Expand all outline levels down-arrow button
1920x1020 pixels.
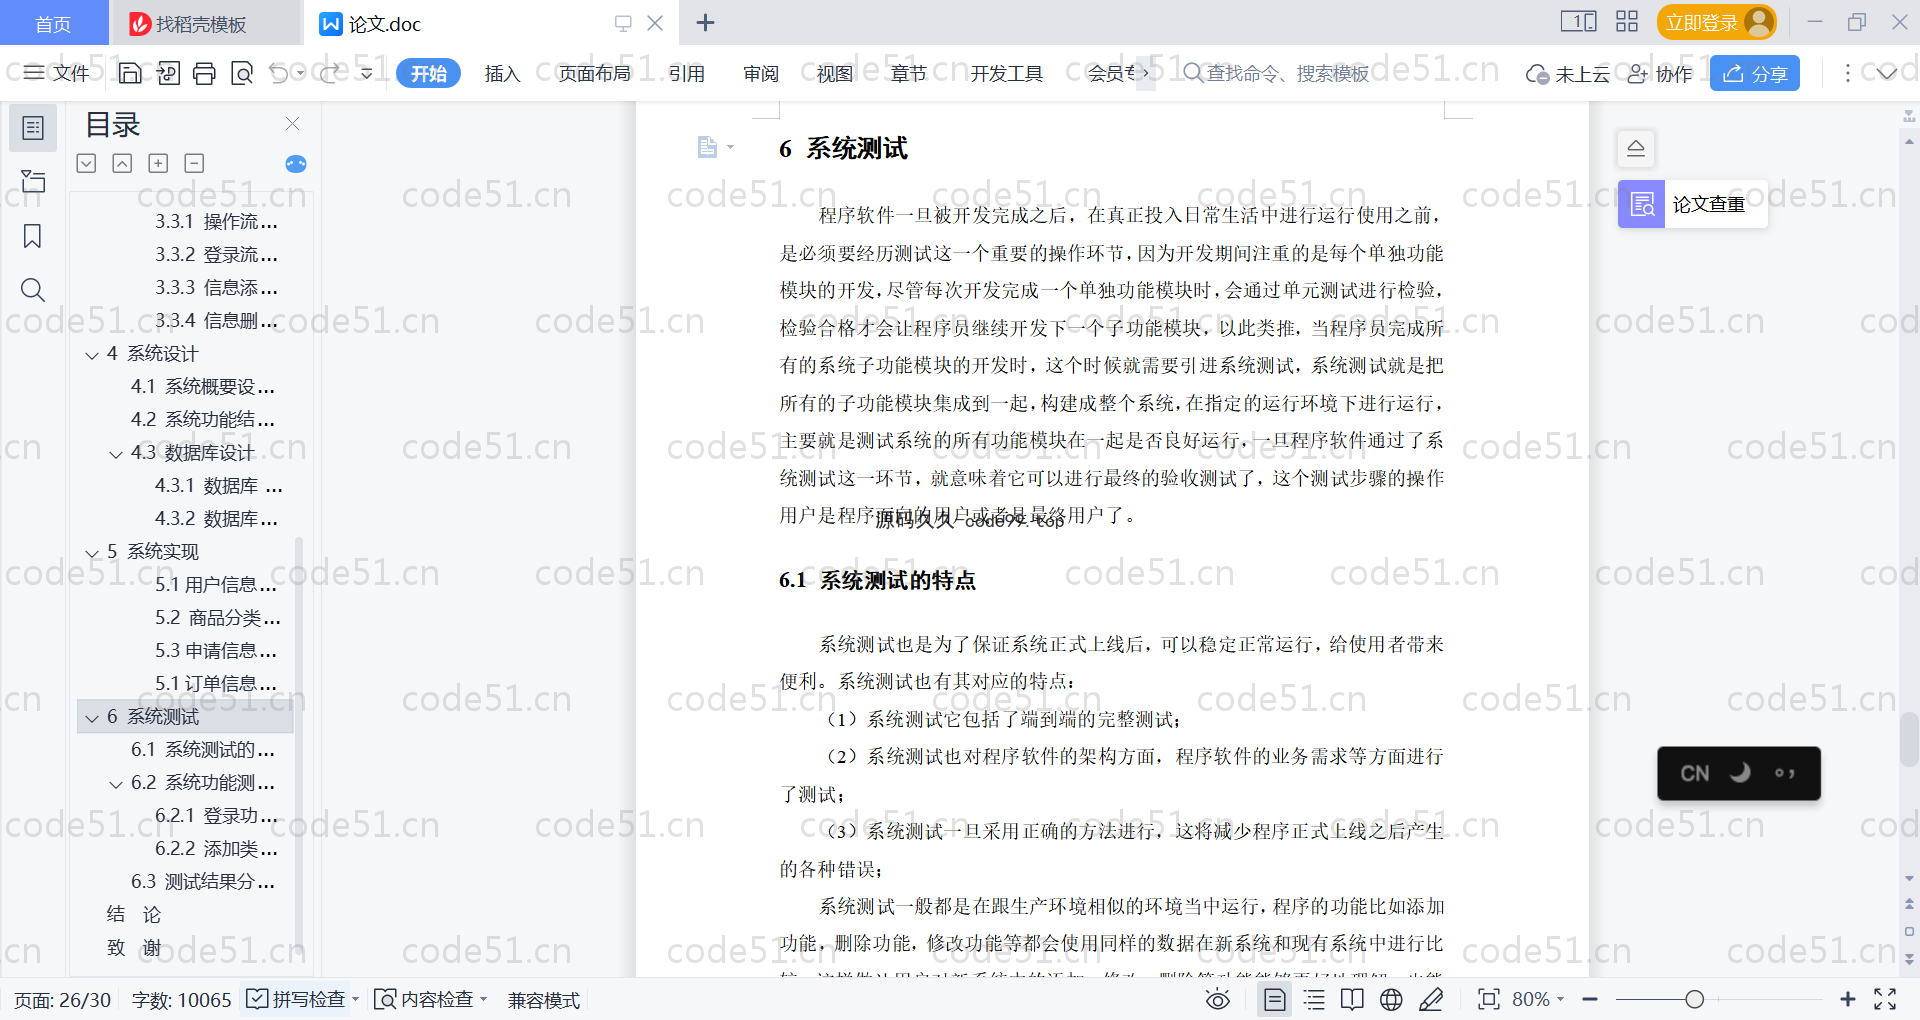click(x=87, y=163)
